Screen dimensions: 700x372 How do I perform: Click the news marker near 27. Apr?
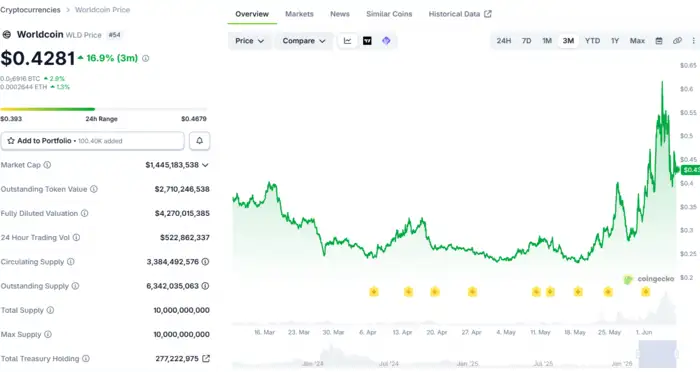[472, 292]
